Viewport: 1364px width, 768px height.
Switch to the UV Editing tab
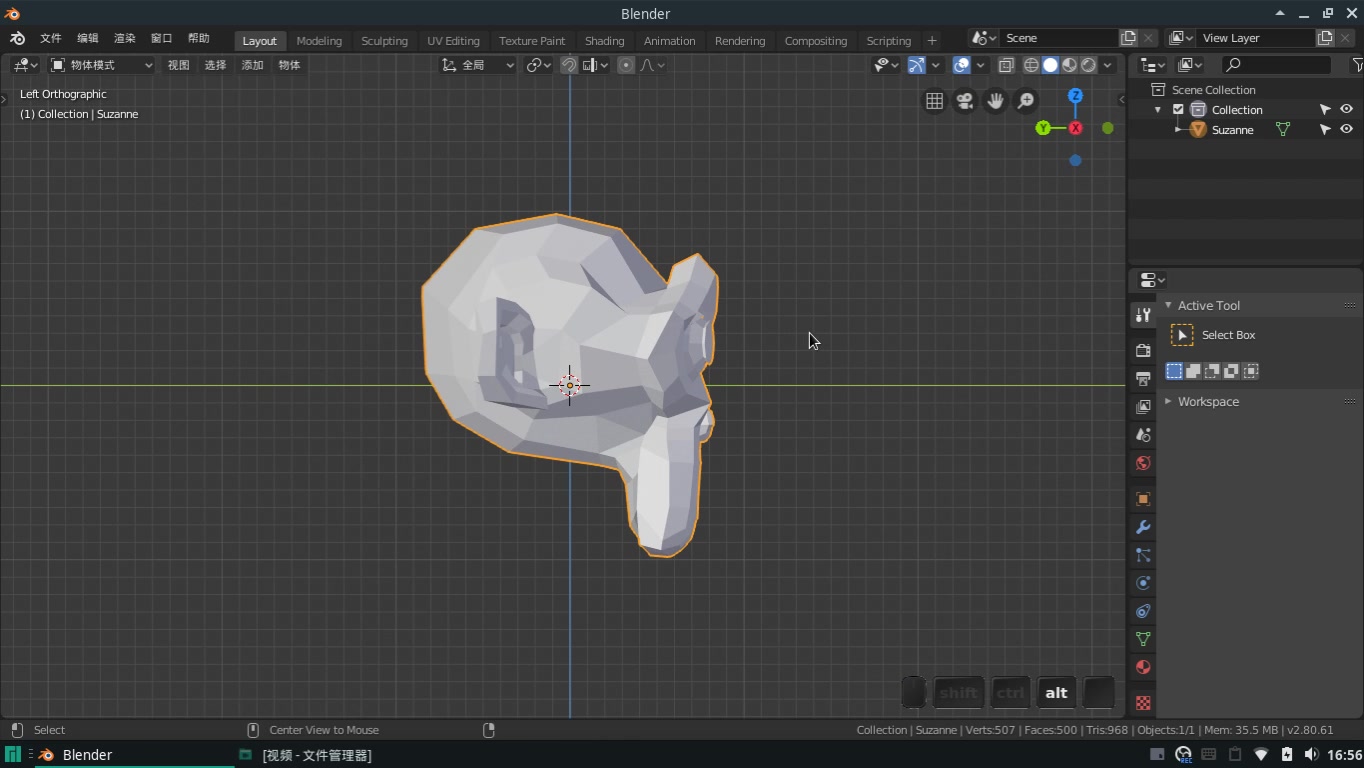tap(453, 41)
